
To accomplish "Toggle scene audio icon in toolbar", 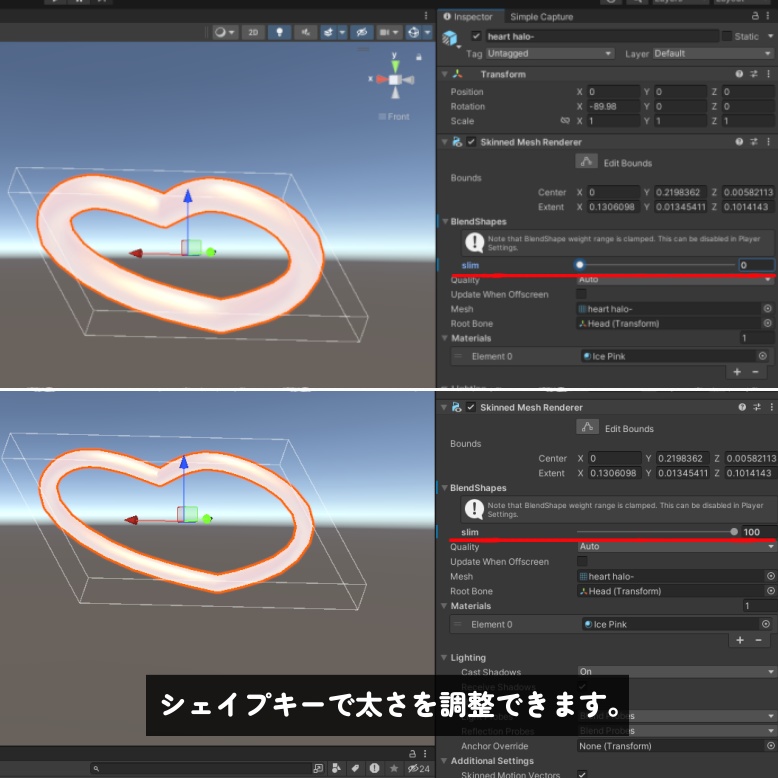I will pyautogui.click(x=306, y=32).
